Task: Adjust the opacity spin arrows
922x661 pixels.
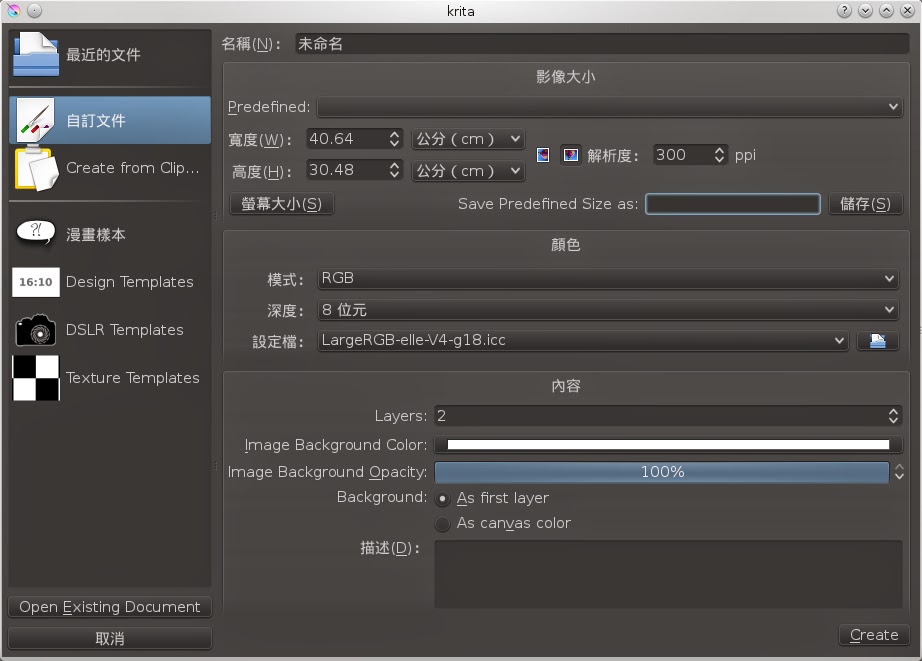Action: [x=899, y=472]
